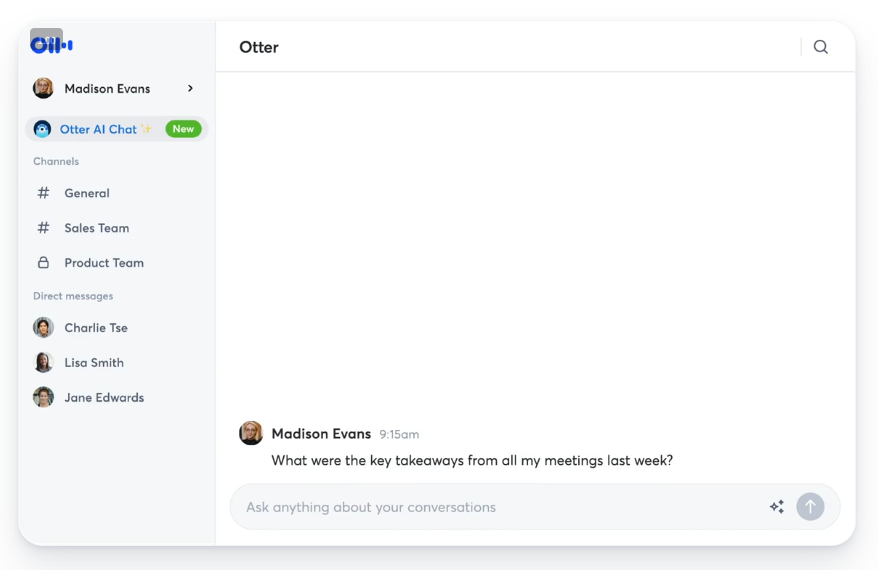Image resolution: width=878 pixels, height=570 pixels.
Task: Click the lock icon beside Product Team
Action: coord(43,263)
